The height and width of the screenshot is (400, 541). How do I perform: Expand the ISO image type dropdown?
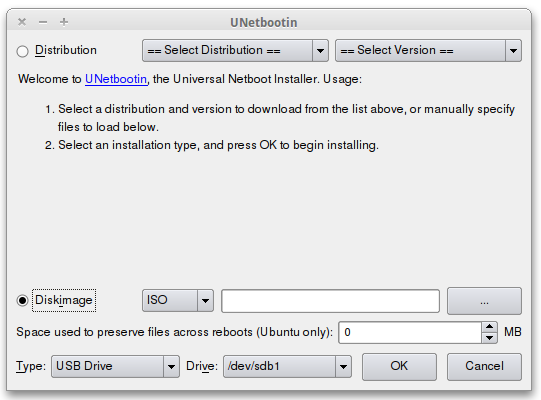[x=178, y=300]
